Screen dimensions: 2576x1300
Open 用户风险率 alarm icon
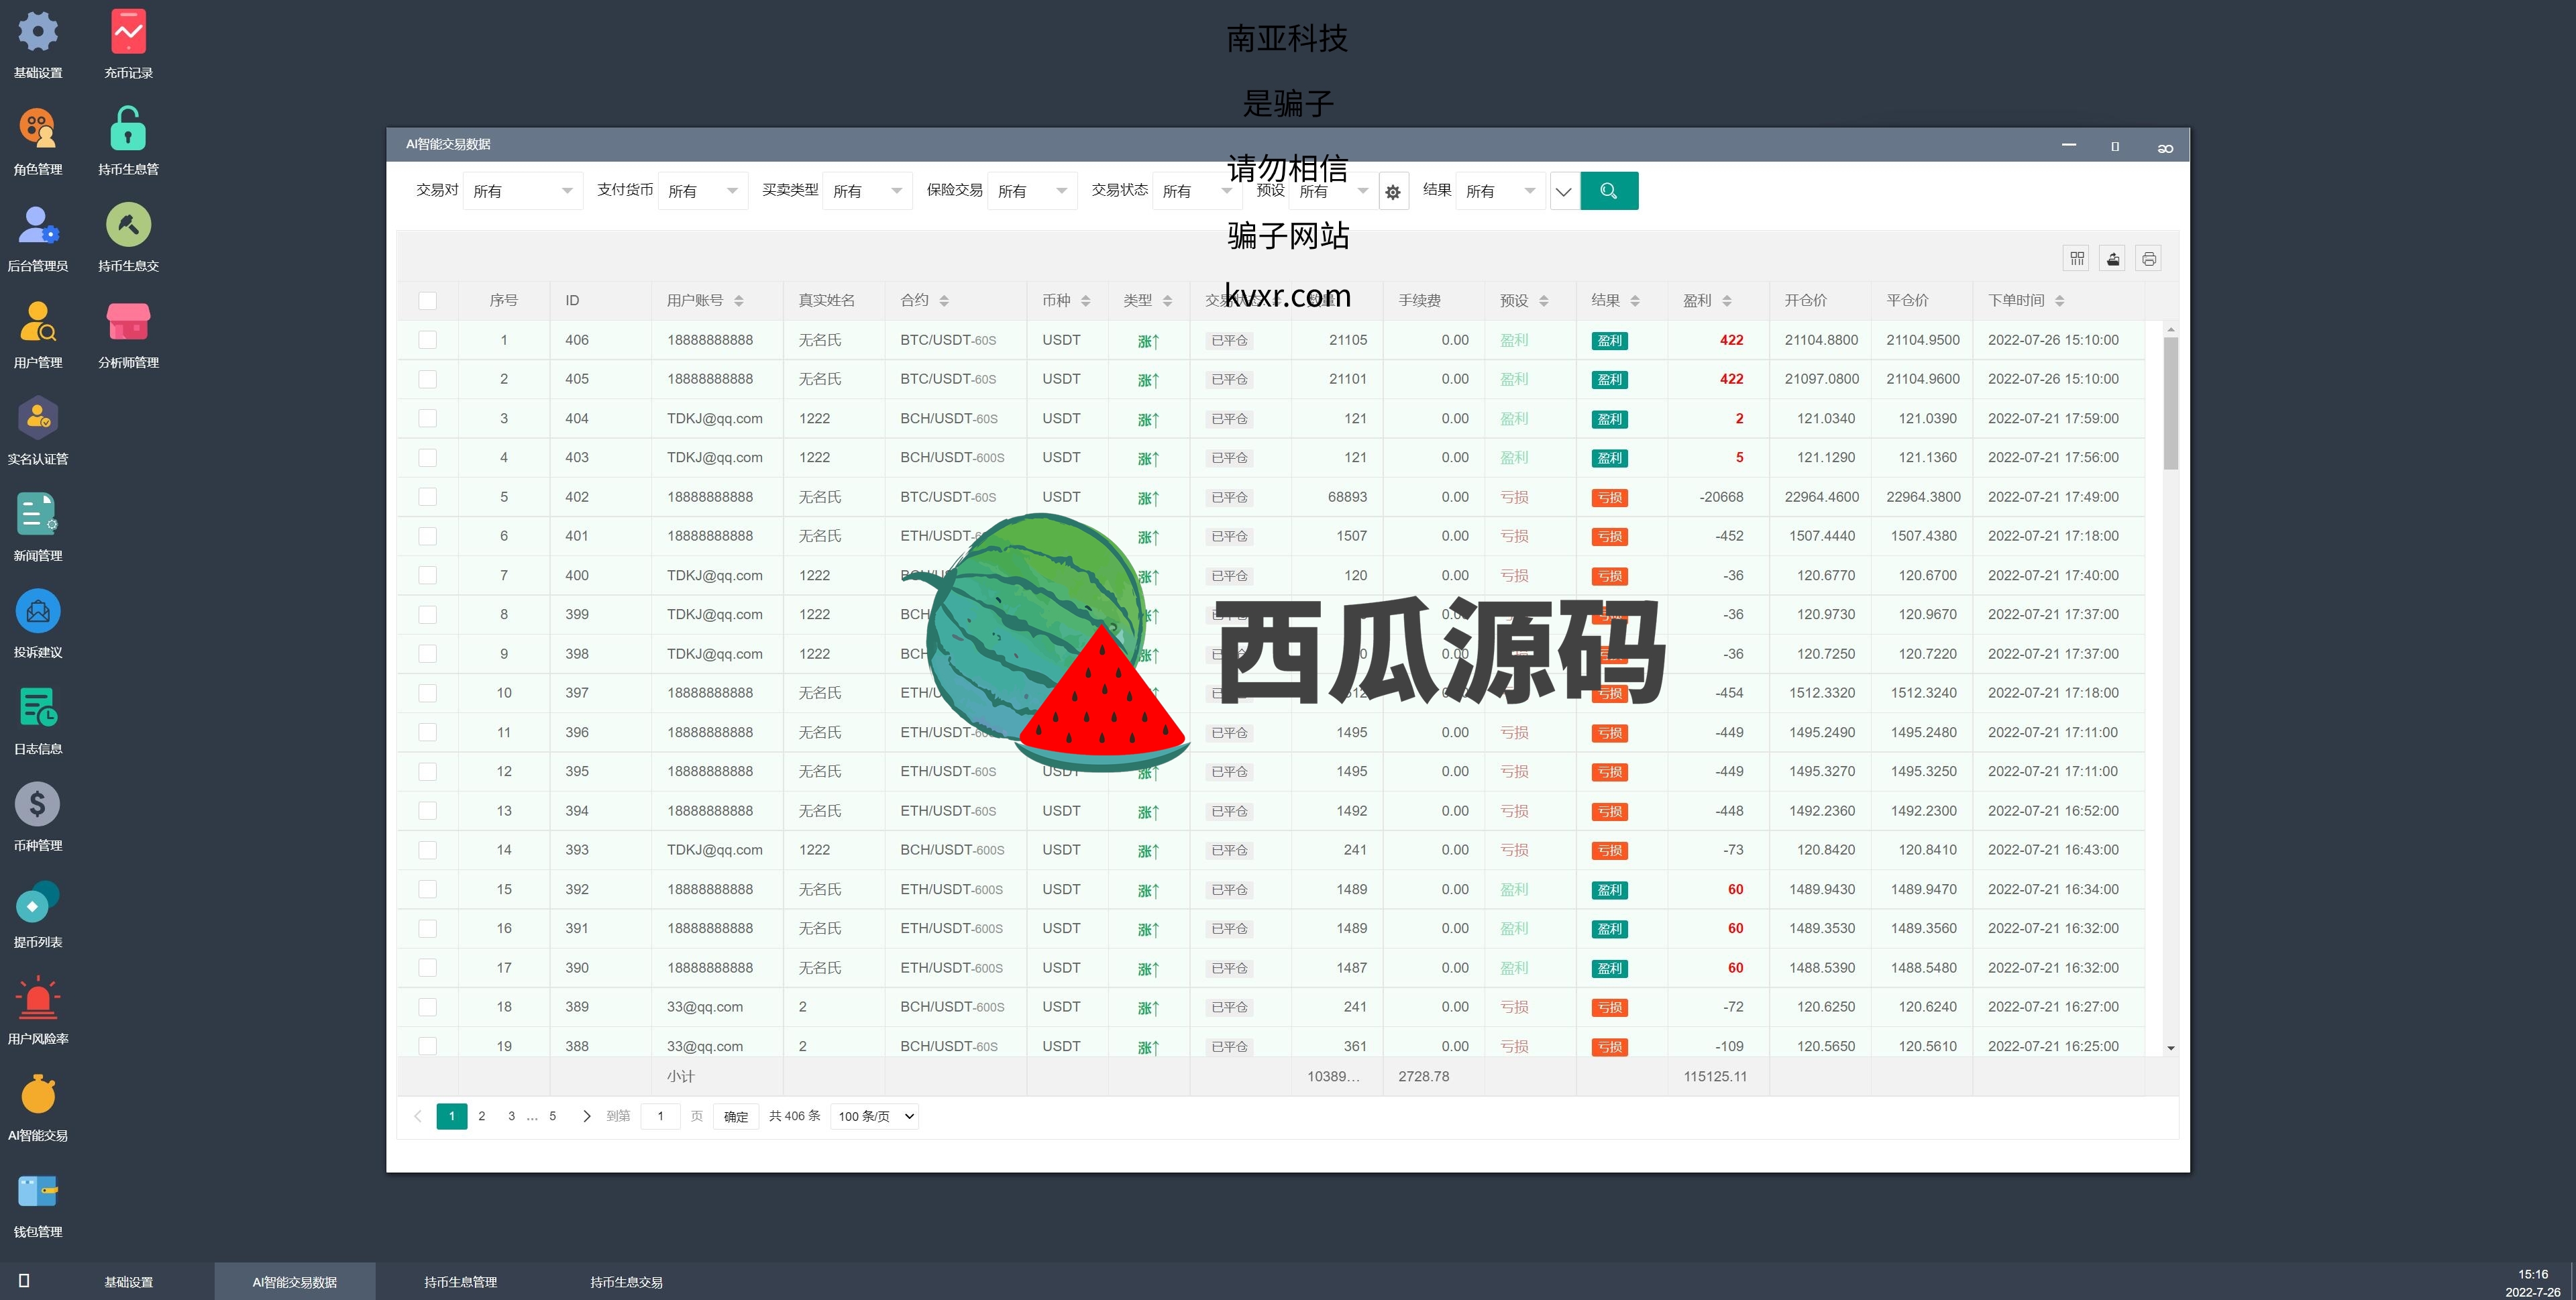click(x=38, y=1010)
